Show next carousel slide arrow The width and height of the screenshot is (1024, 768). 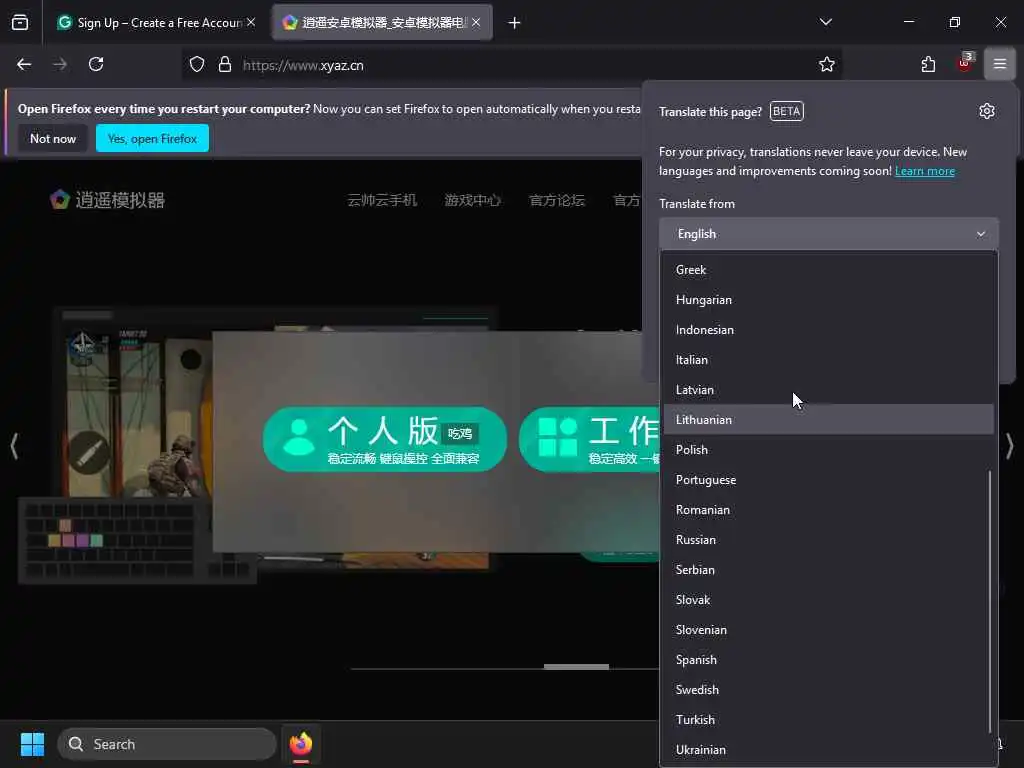pyautogui.click(x=1010, y=446)
